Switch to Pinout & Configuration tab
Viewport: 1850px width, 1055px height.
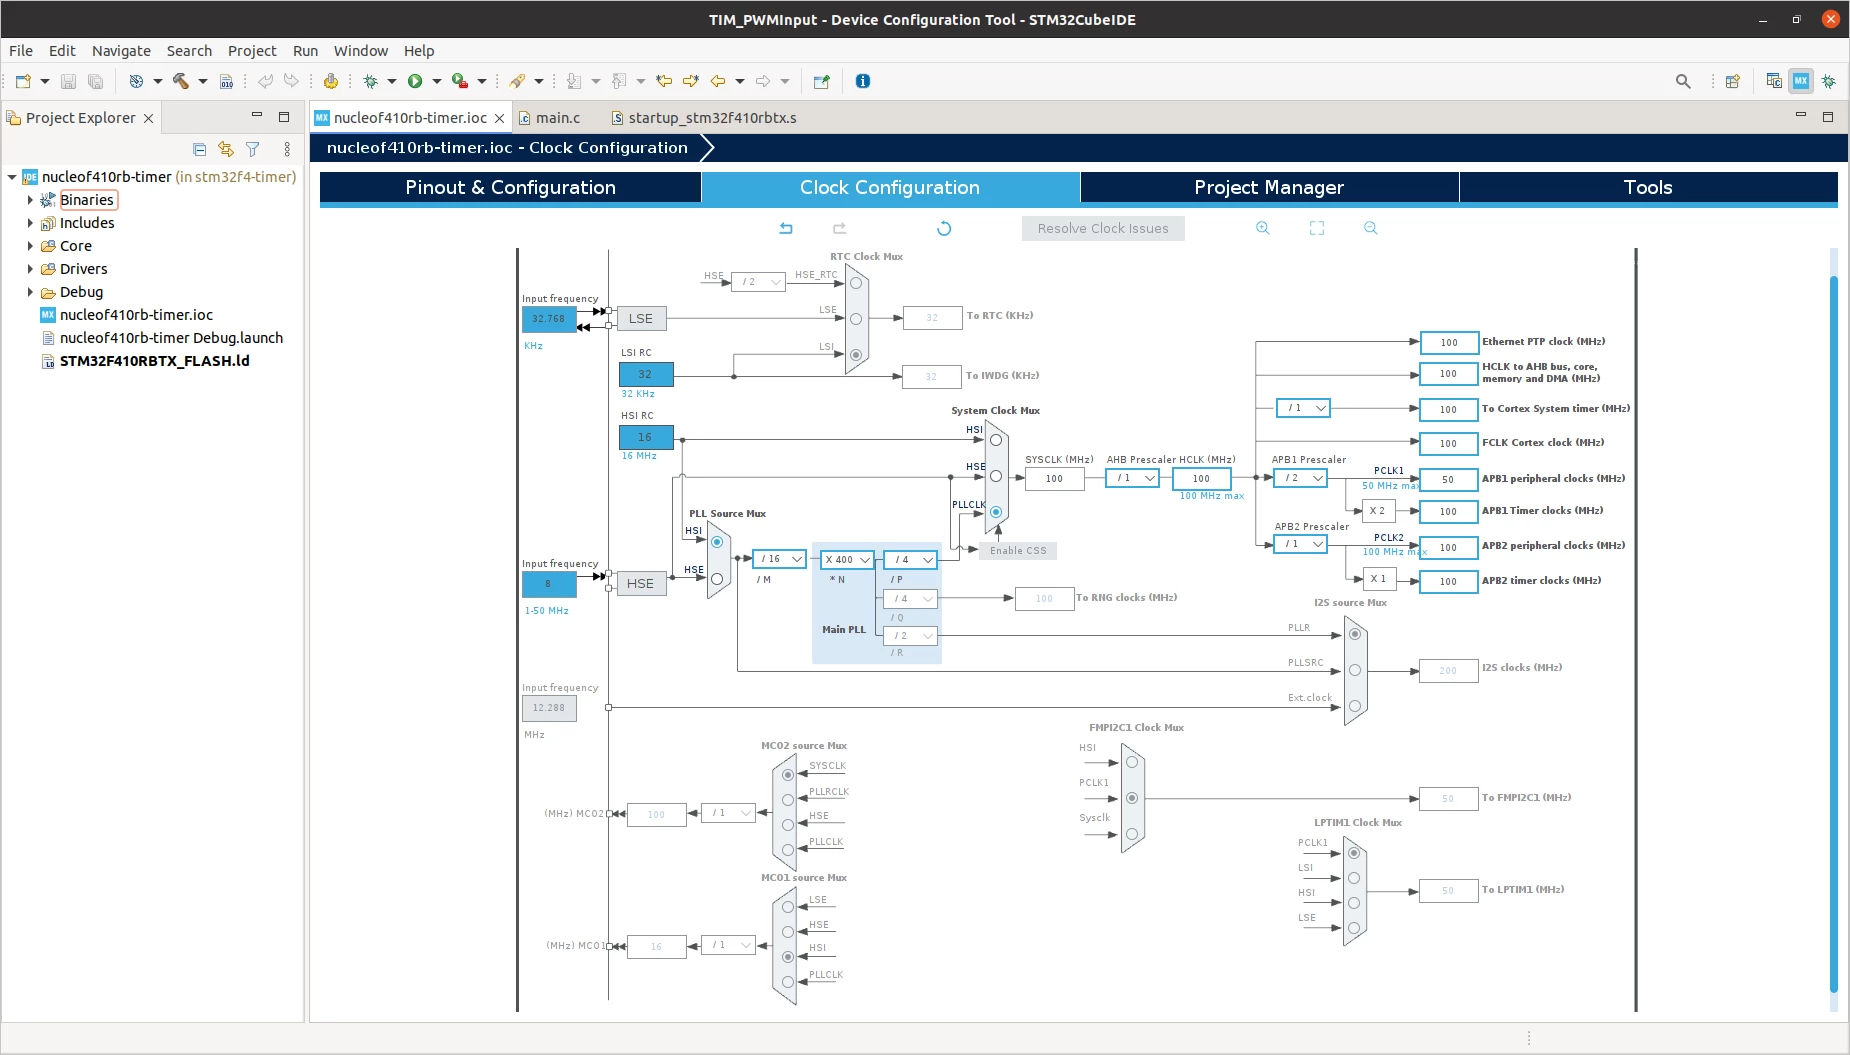(510, 187)
